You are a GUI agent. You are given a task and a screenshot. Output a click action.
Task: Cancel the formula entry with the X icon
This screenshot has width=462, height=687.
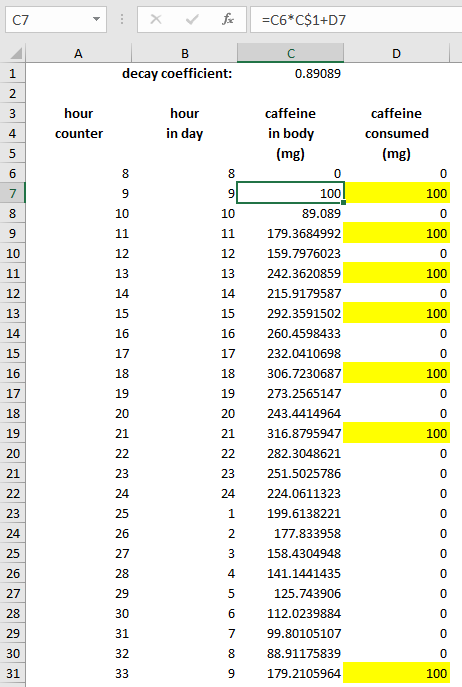pos(156,19)
